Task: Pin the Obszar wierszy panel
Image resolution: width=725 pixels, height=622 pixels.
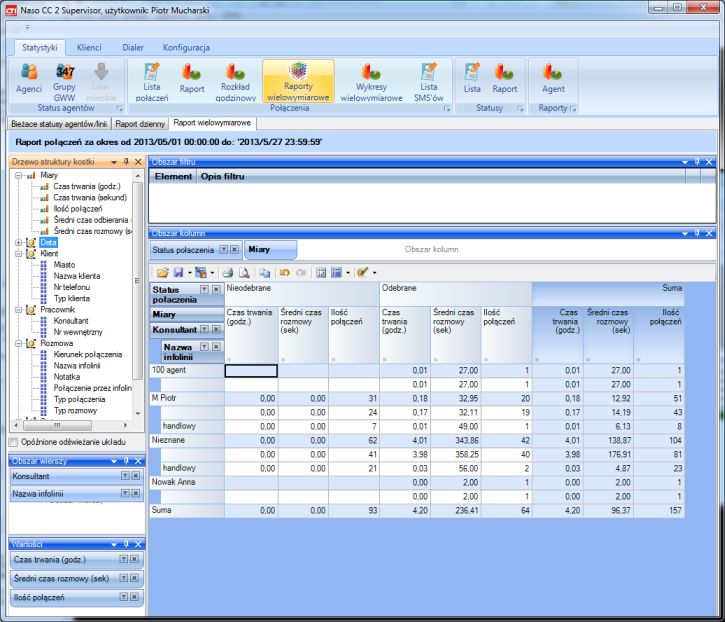Action: pos(126,461)
